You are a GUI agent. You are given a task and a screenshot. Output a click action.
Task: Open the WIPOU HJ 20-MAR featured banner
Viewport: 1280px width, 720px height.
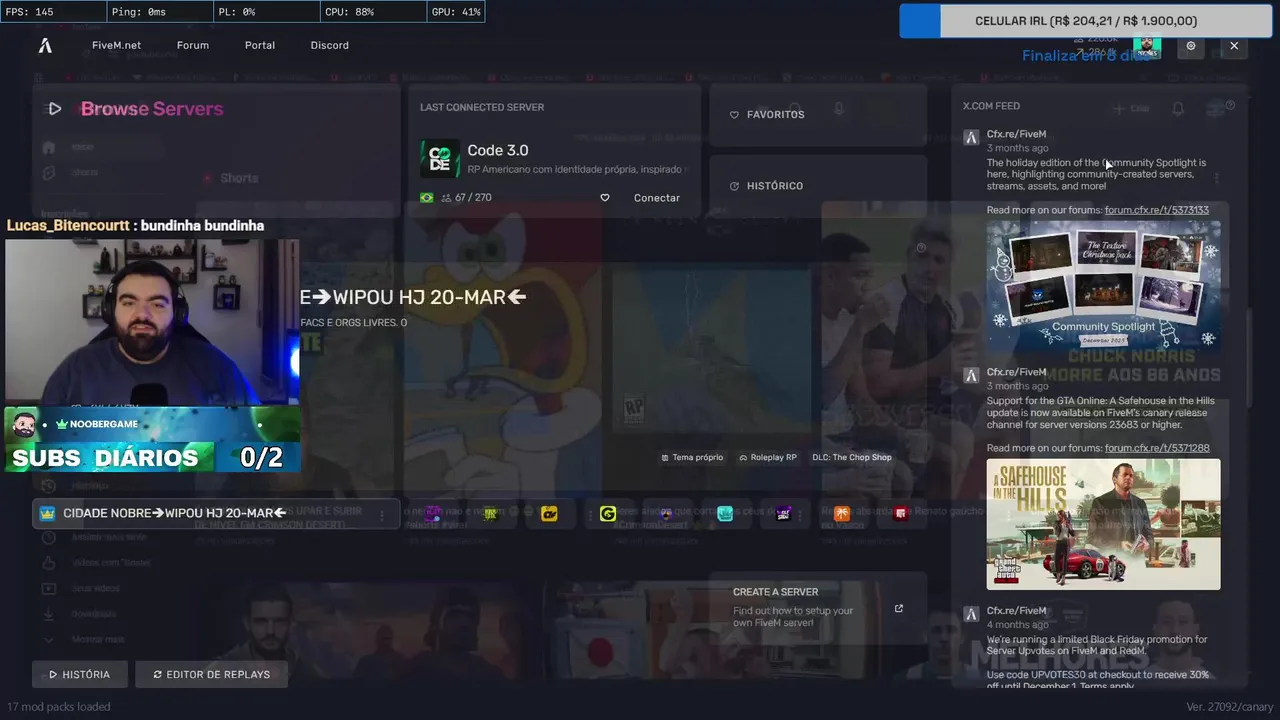point(413,297)
